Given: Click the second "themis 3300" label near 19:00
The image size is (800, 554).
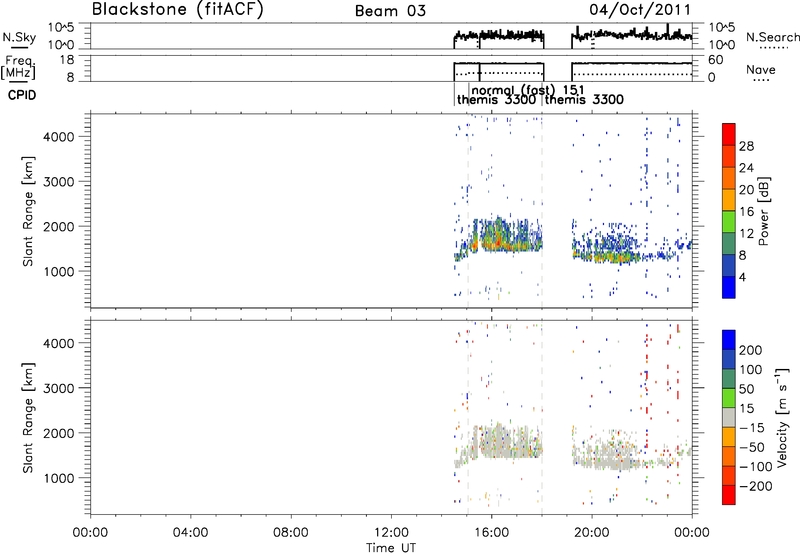Looking at the screenshot, I should (584, 99).
